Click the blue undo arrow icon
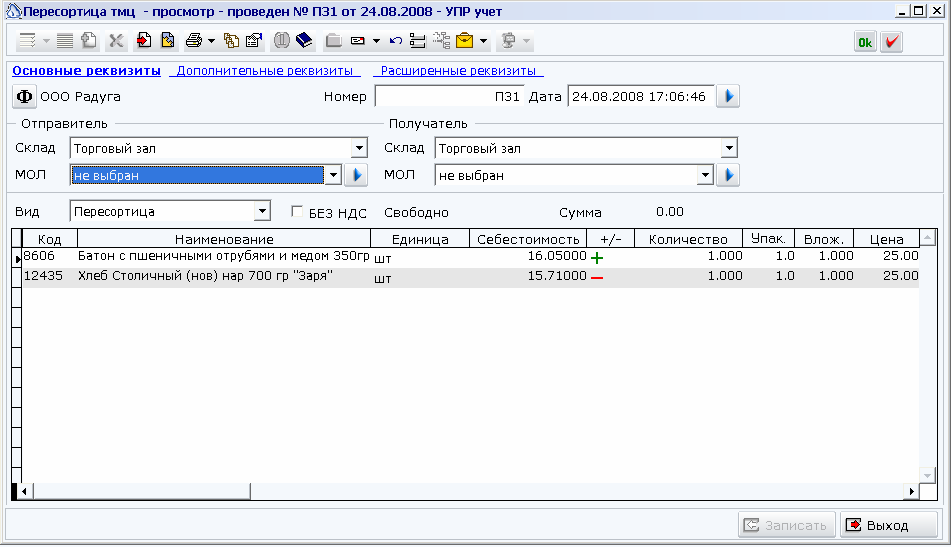The image size is (951, 547). tap(396, 41)
